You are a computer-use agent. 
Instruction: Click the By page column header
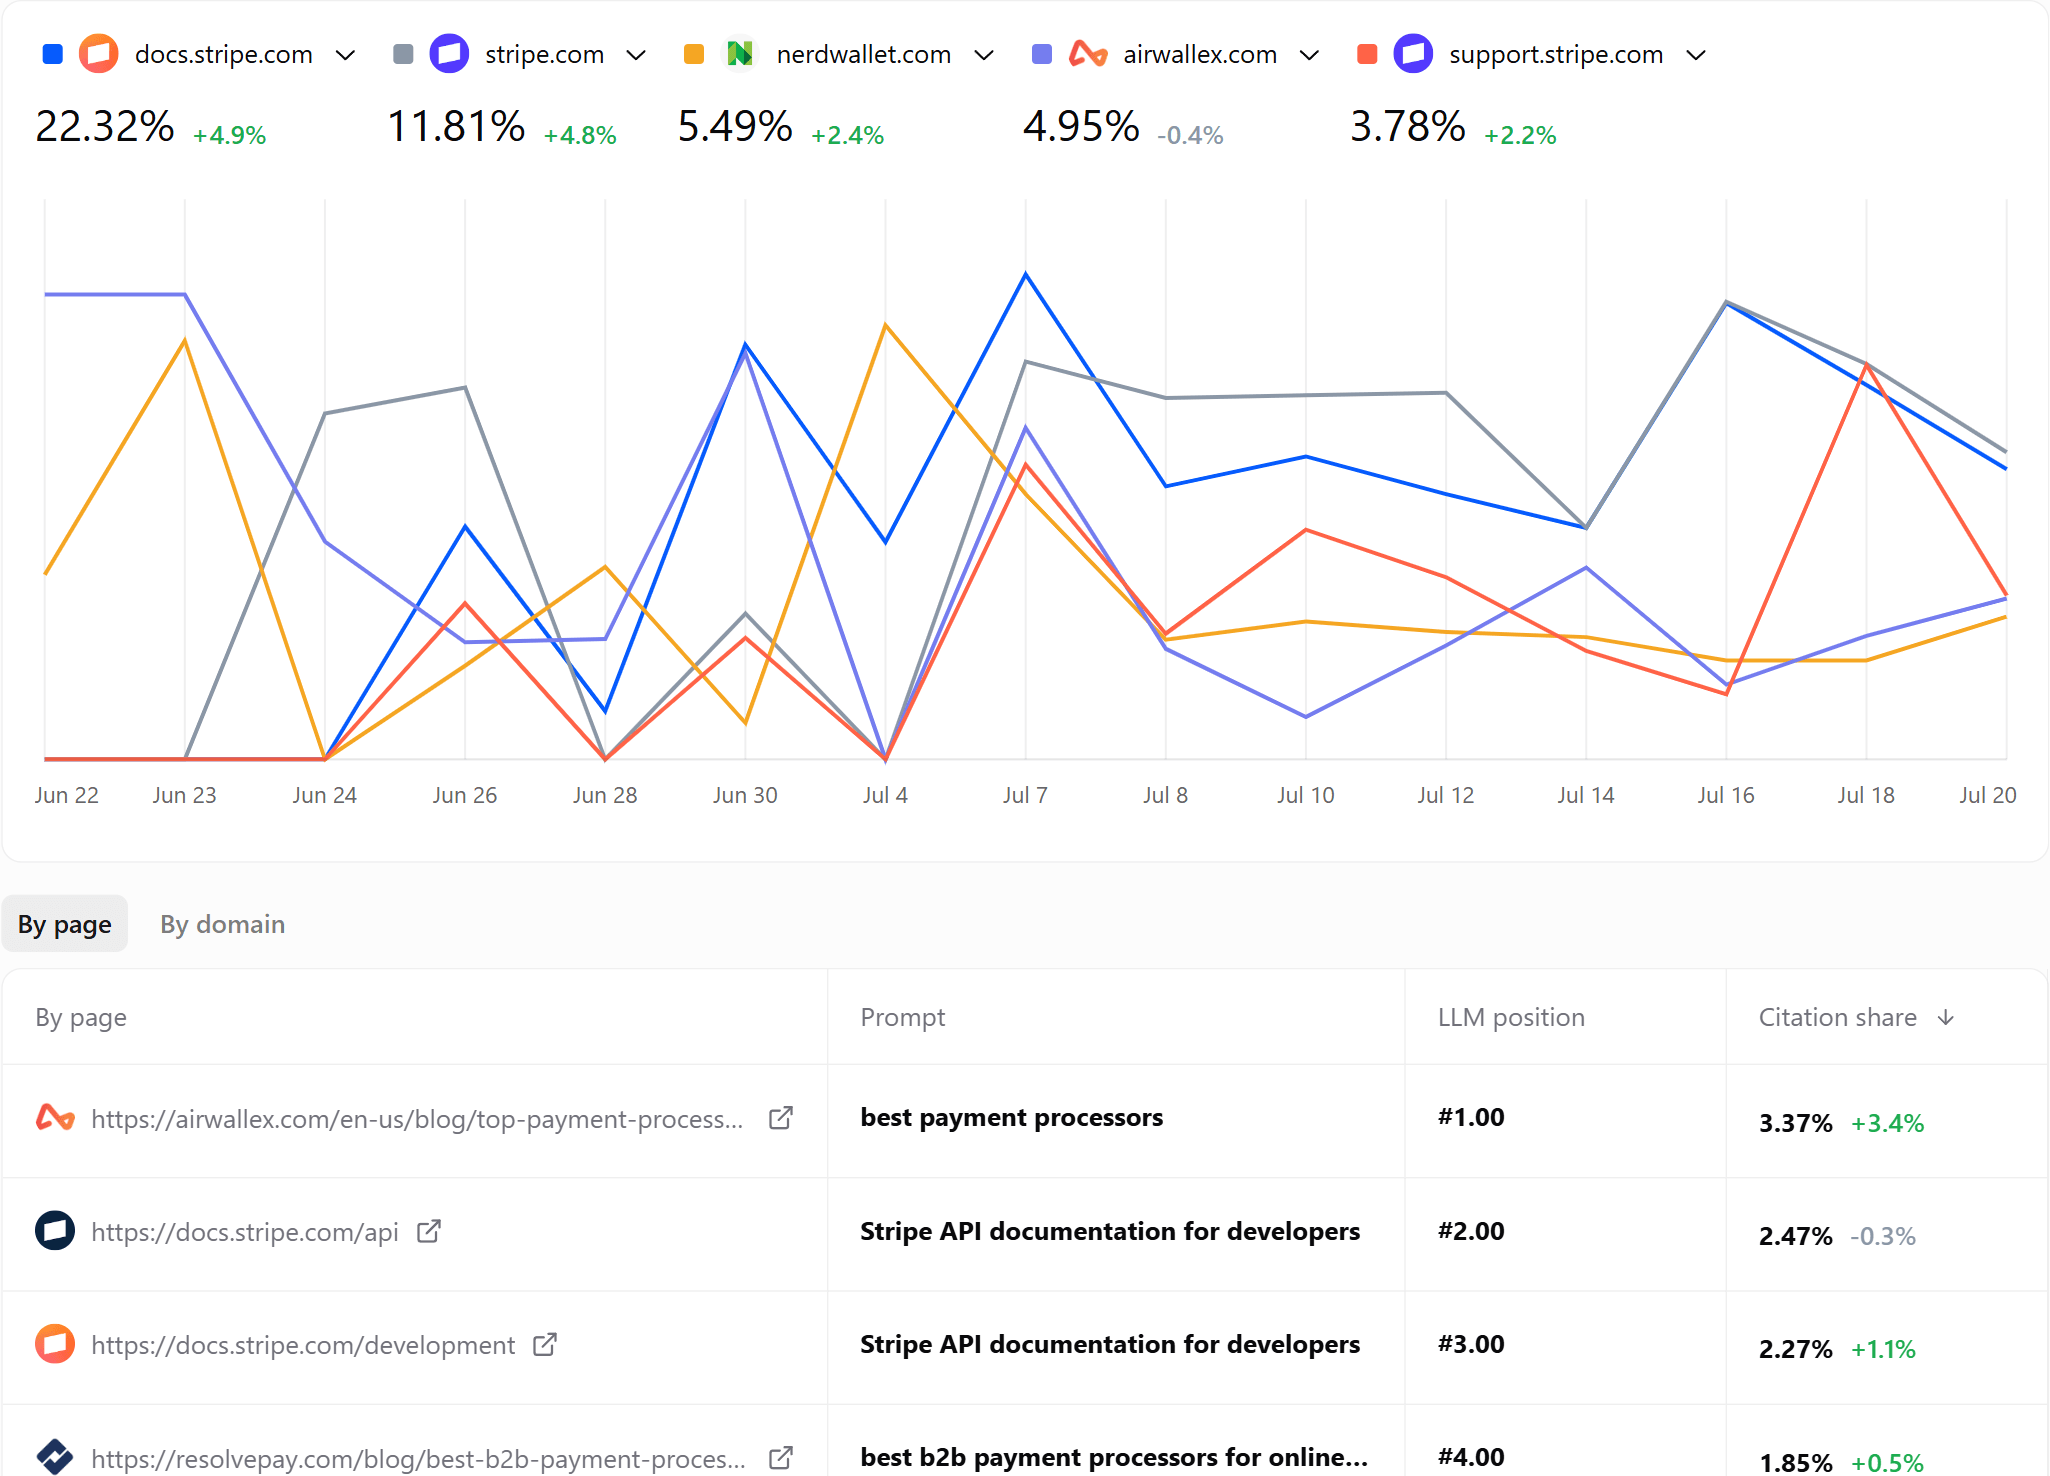pyautogui.click(x=81, y=1017)
